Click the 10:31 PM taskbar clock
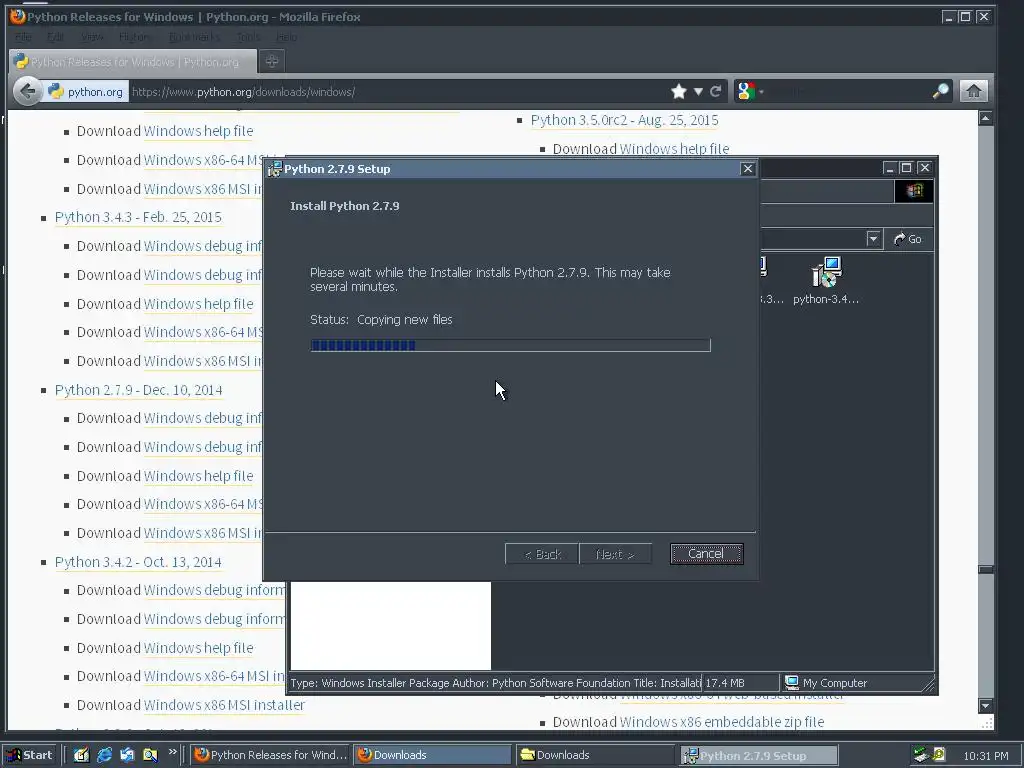Viewport: 1024px width, 768px height. point(986,756)
